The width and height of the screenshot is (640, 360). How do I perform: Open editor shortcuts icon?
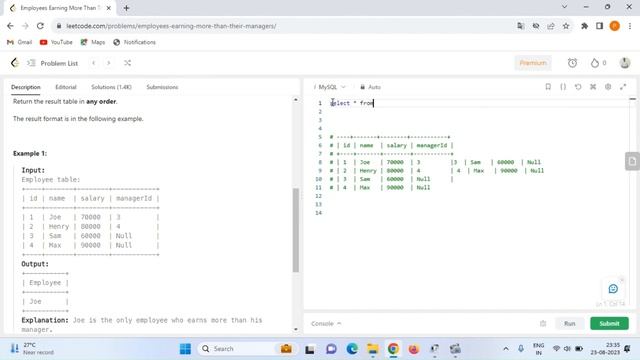pyautogui.click(x=593, y=87)
